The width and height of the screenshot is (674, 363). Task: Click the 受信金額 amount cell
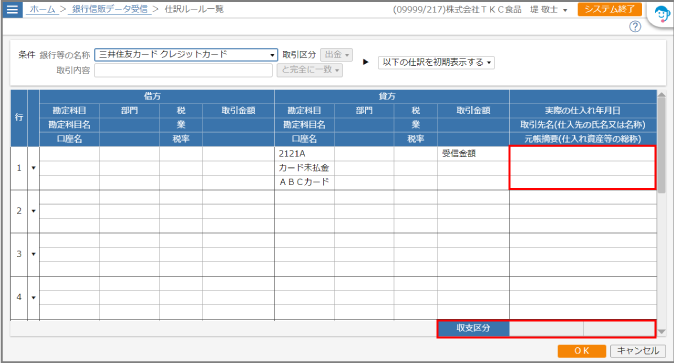[473, 154]
